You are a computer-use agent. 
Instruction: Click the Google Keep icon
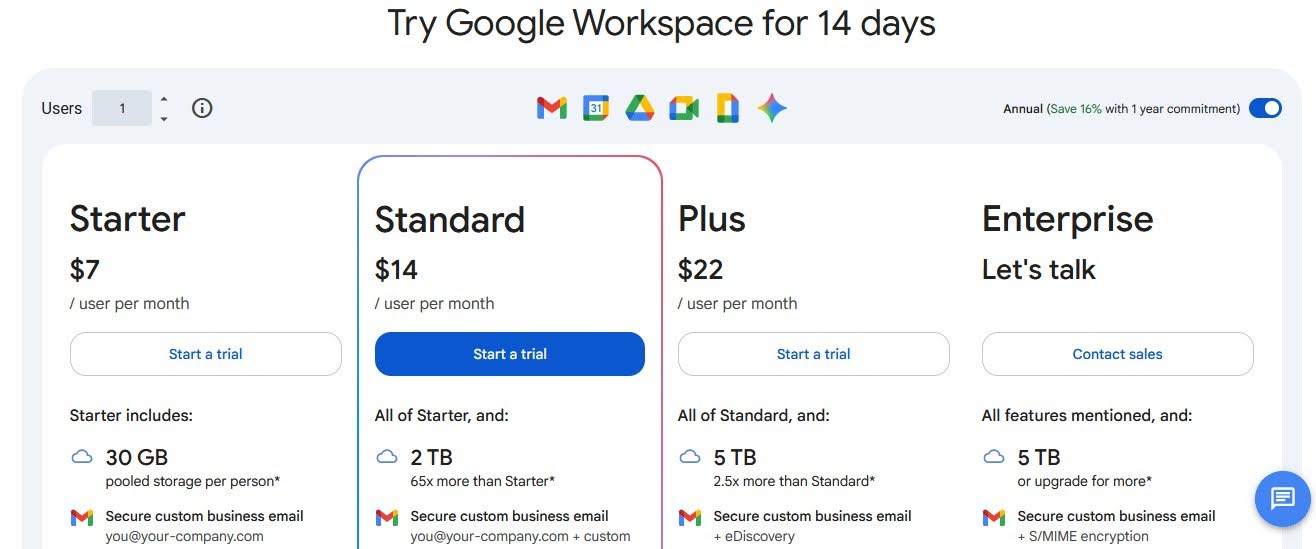[x=728, y=108]
